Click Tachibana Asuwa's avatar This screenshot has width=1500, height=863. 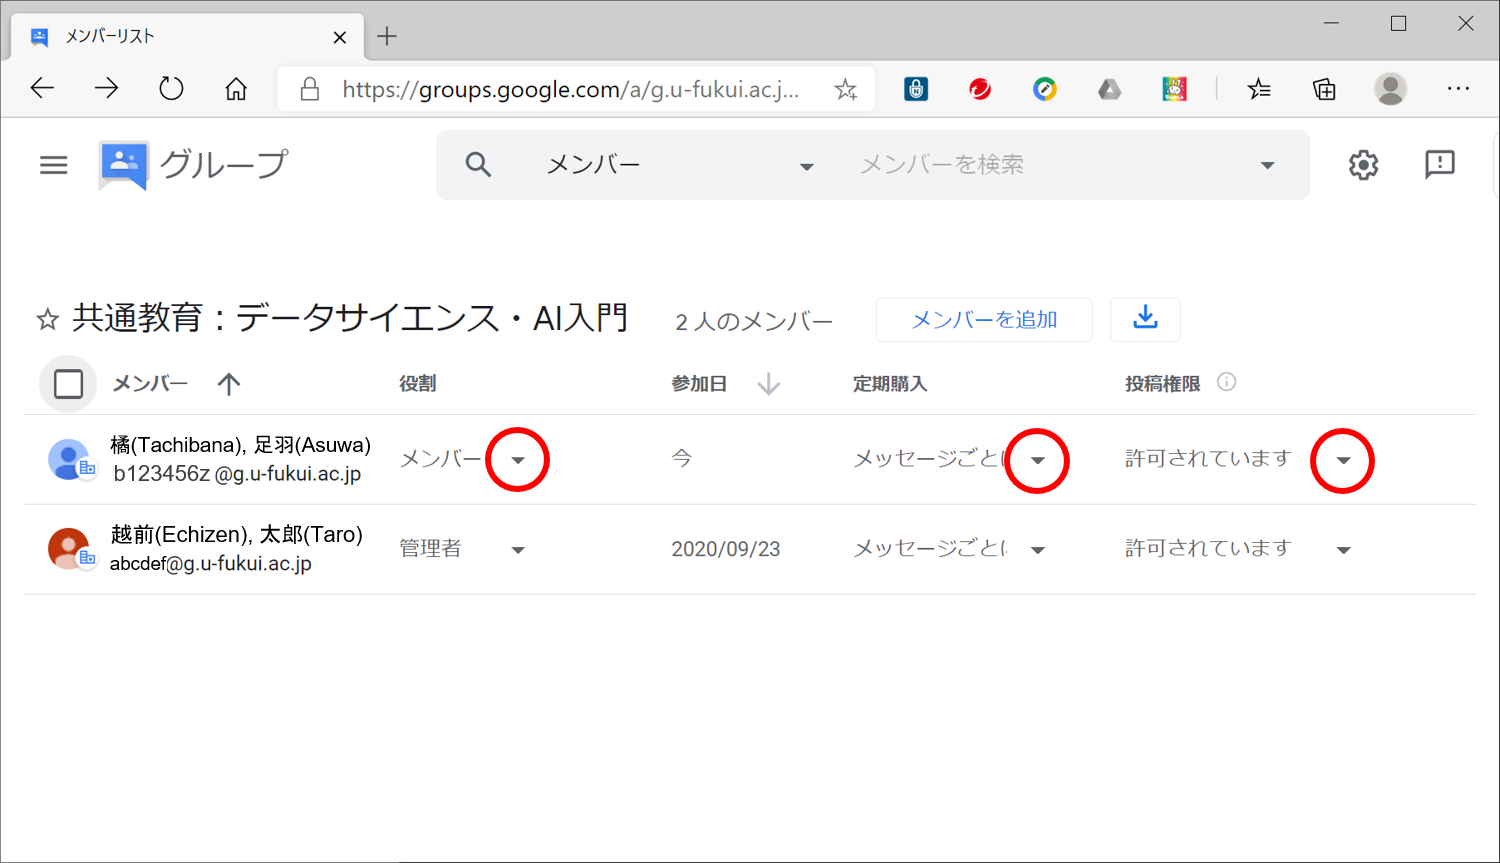coord(69,459)
